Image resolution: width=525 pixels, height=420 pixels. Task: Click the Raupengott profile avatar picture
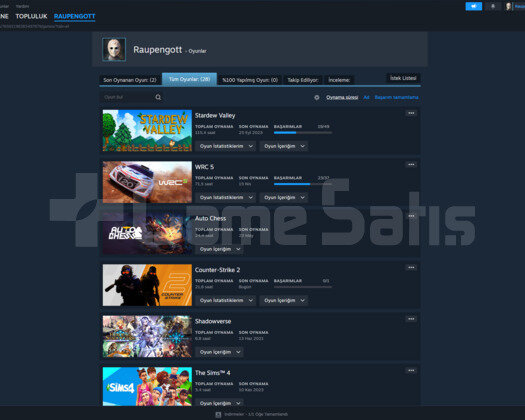coord(114,50)
